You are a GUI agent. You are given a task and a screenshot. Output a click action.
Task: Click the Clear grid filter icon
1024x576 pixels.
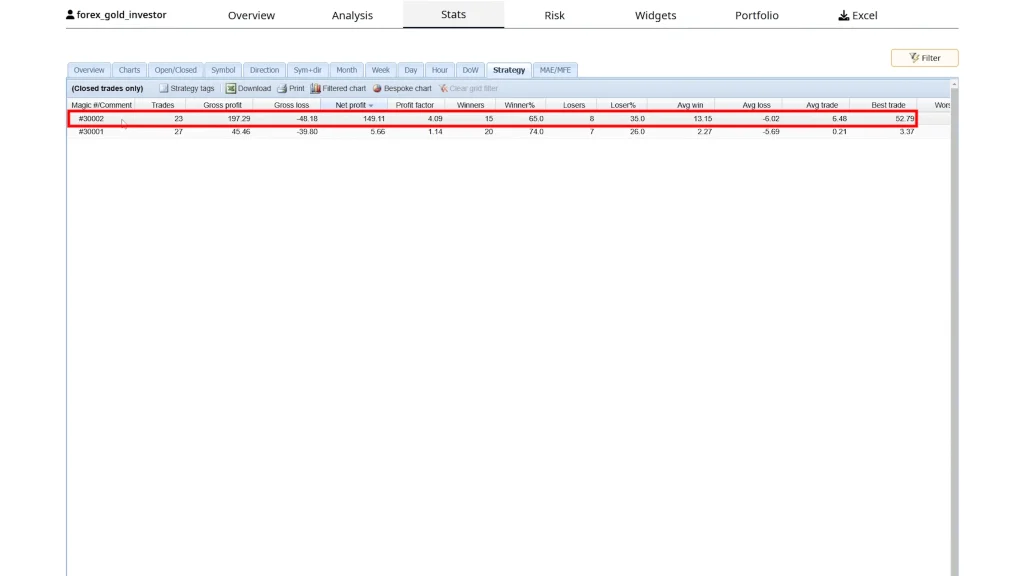[444, 88]
